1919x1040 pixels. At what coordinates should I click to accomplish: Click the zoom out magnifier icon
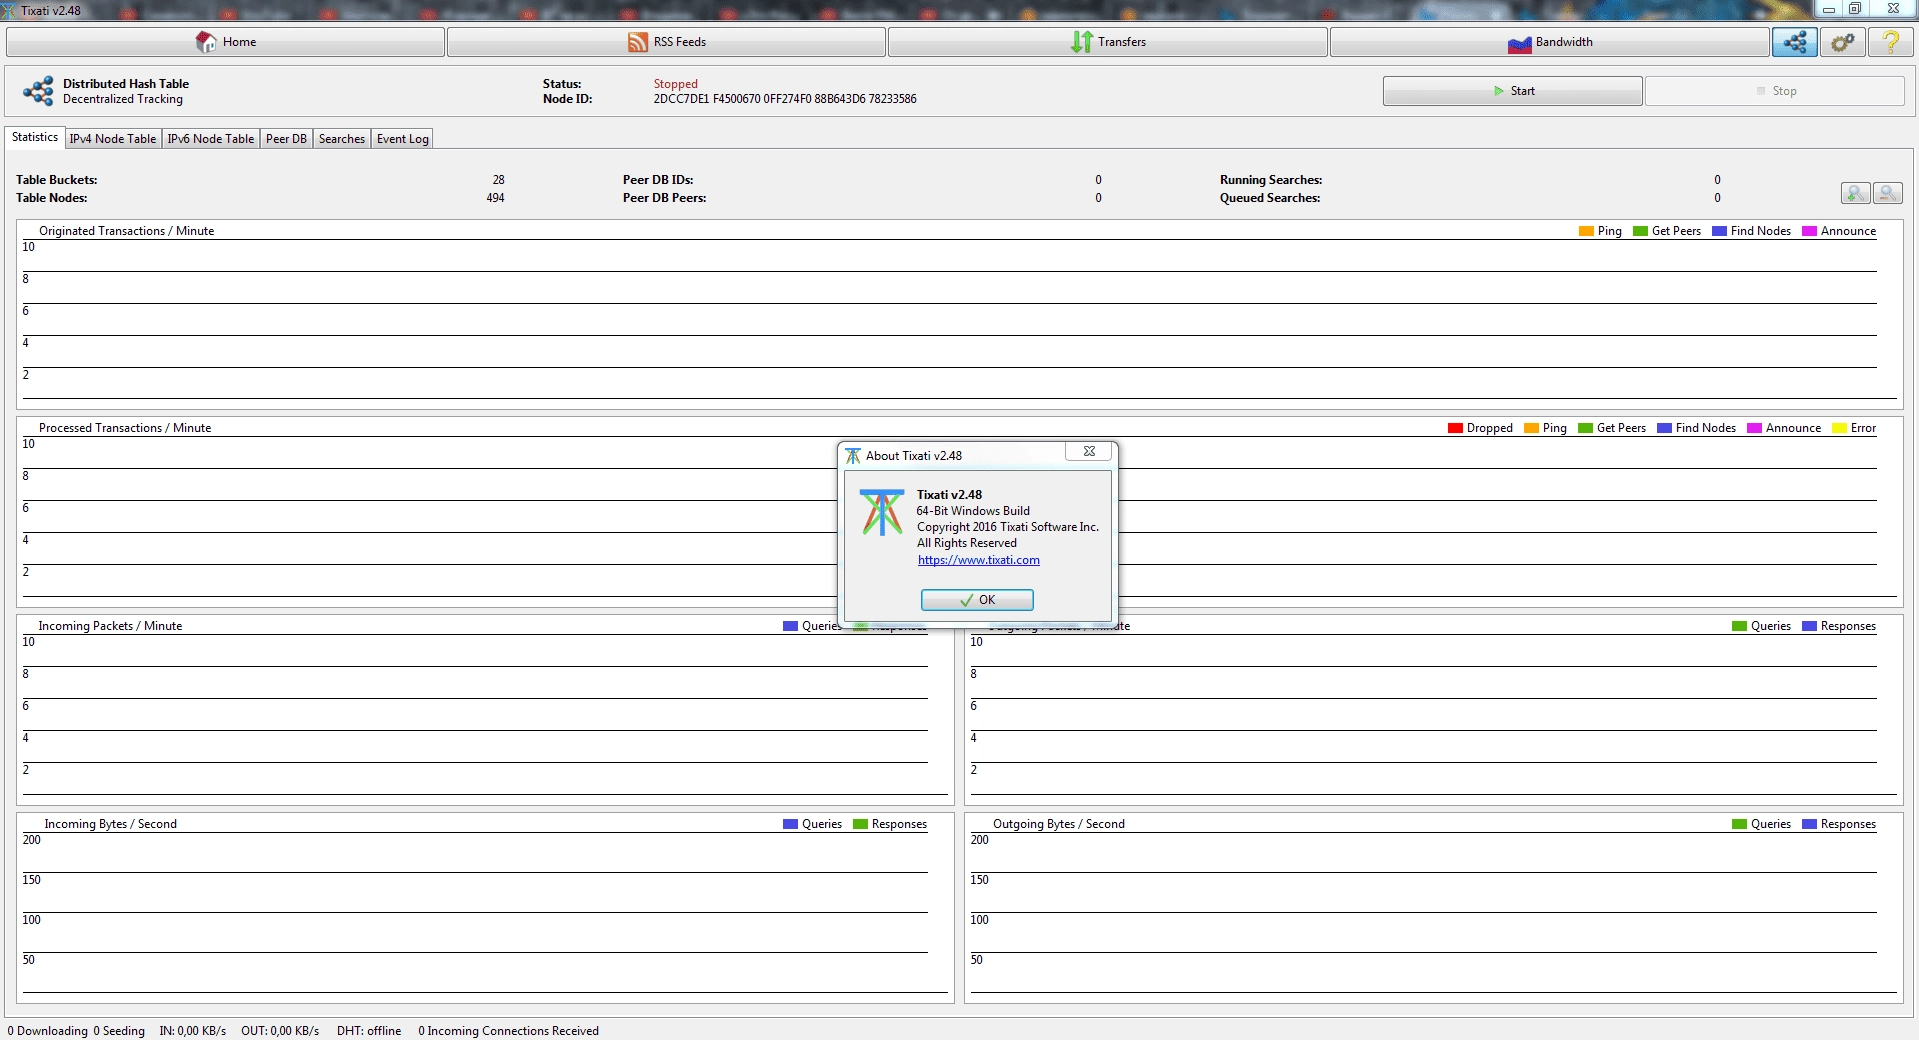coord(1887,193)
